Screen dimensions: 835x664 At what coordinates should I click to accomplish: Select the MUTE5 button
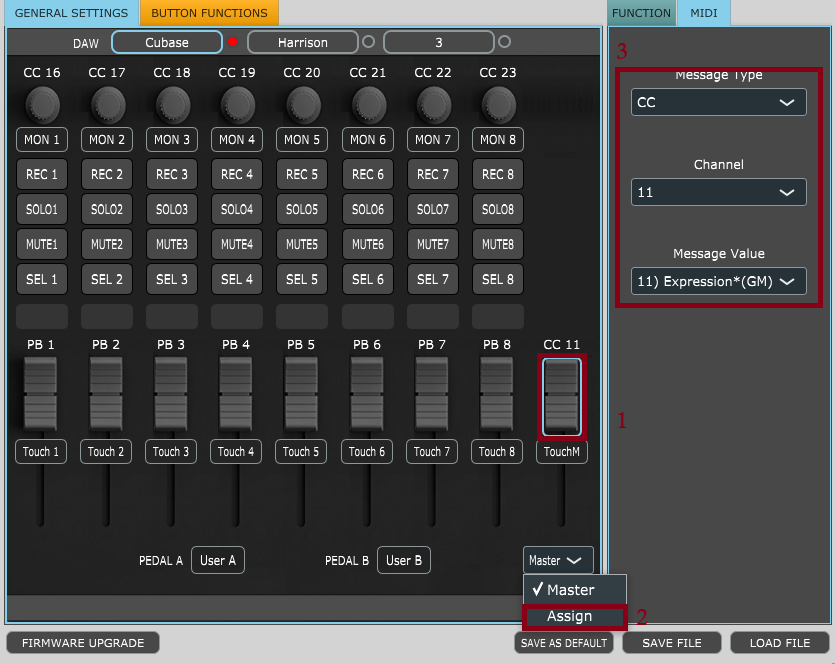(301, 244)
